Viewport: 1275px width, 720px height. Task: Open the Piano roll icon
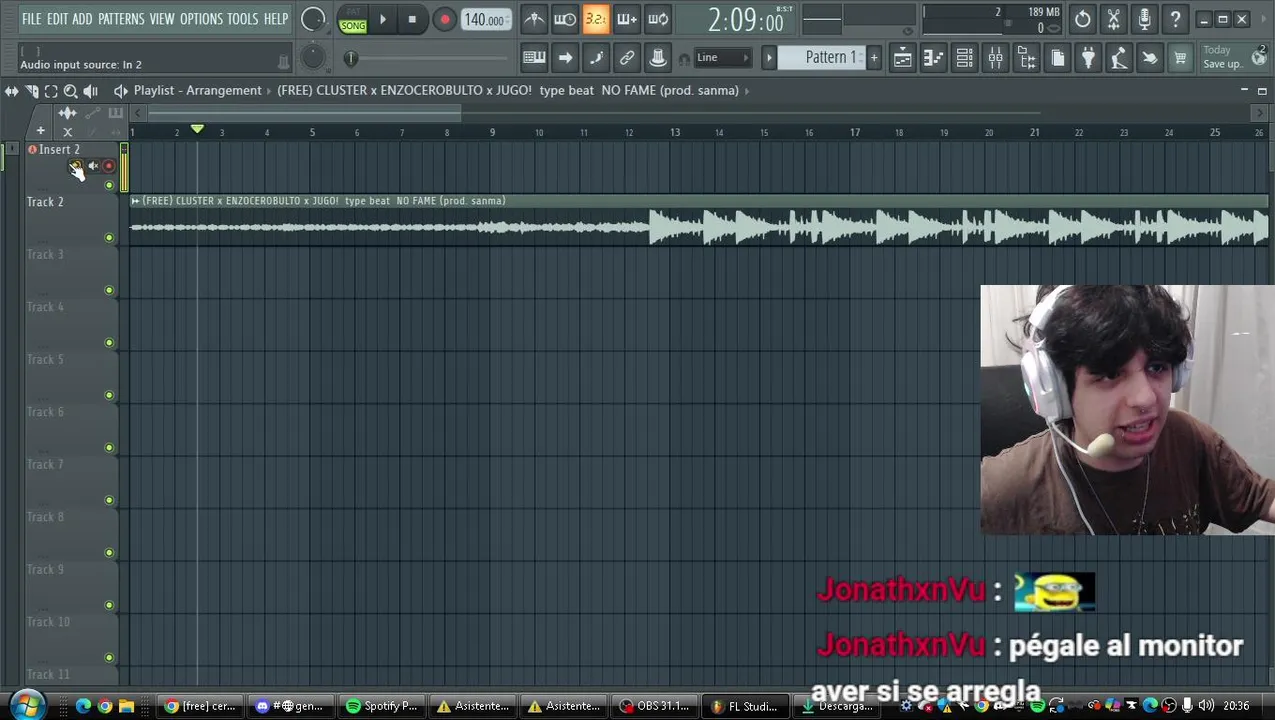pyautogui.click(x=933, y=58)
